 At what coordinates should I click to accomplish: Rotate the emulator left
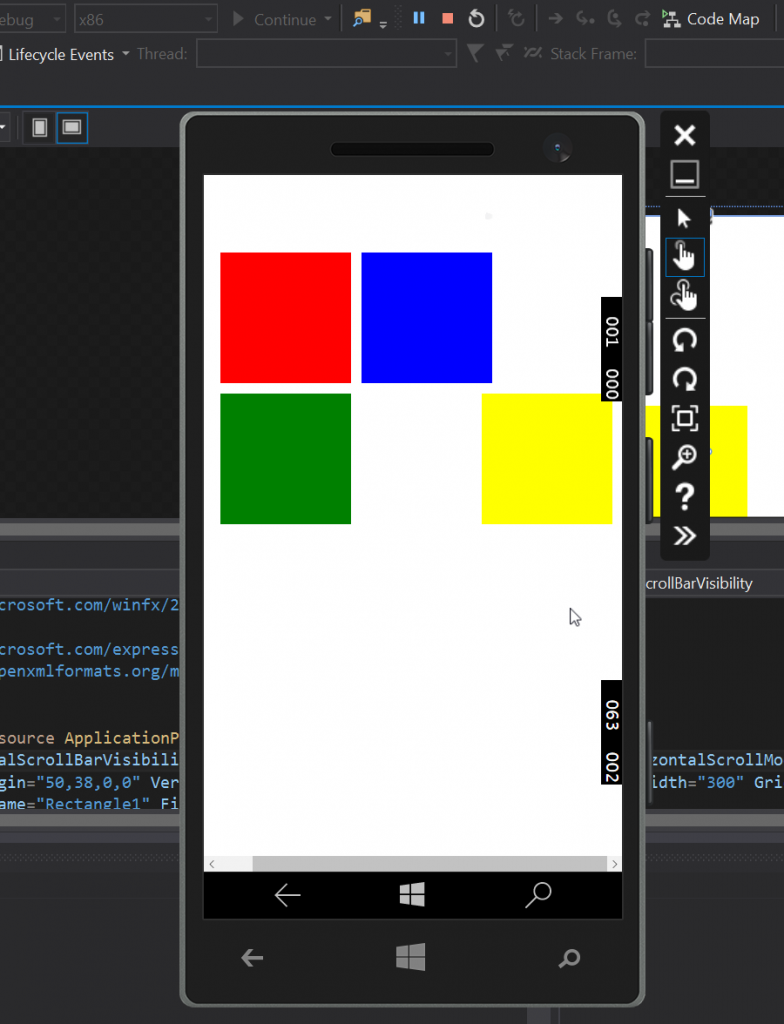point(685,340)
